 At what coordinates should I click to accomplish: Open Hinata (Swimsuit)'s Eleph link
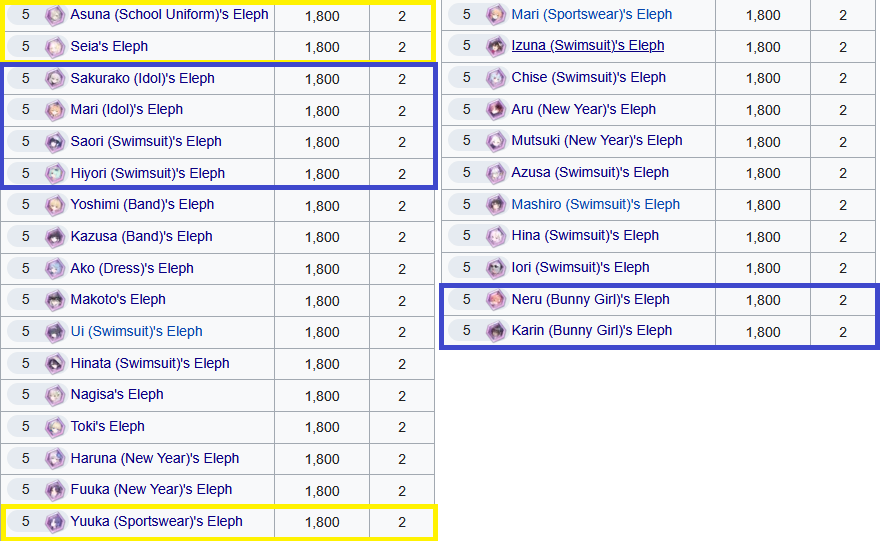click(x=150, y=363)
